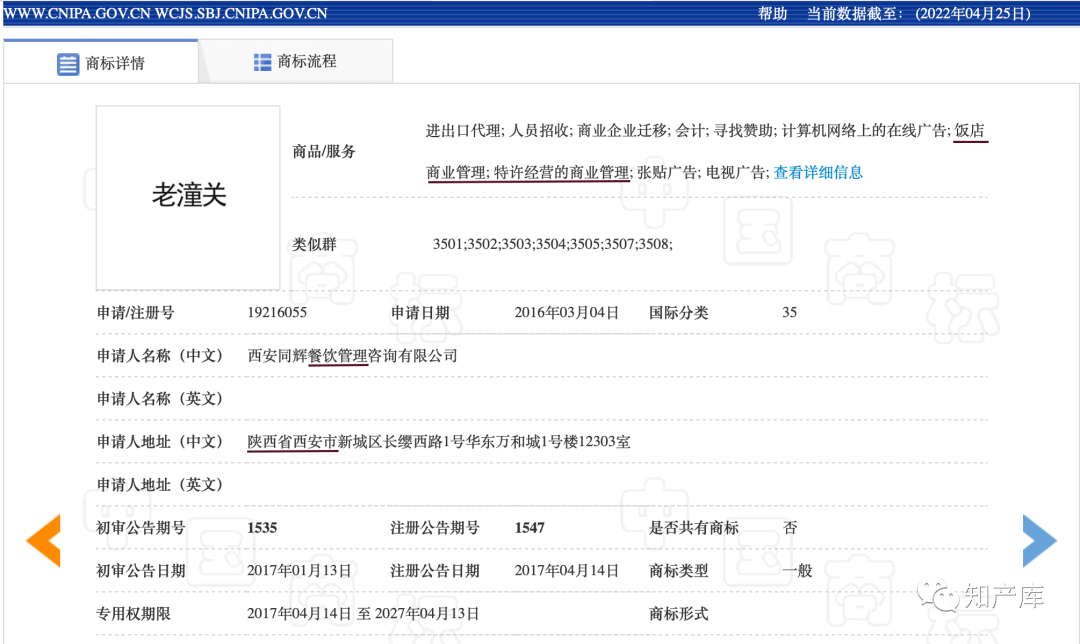1080x644 pixels.
Task: Click the 是否共有商标 value 否
Action: tap(790, 528)
